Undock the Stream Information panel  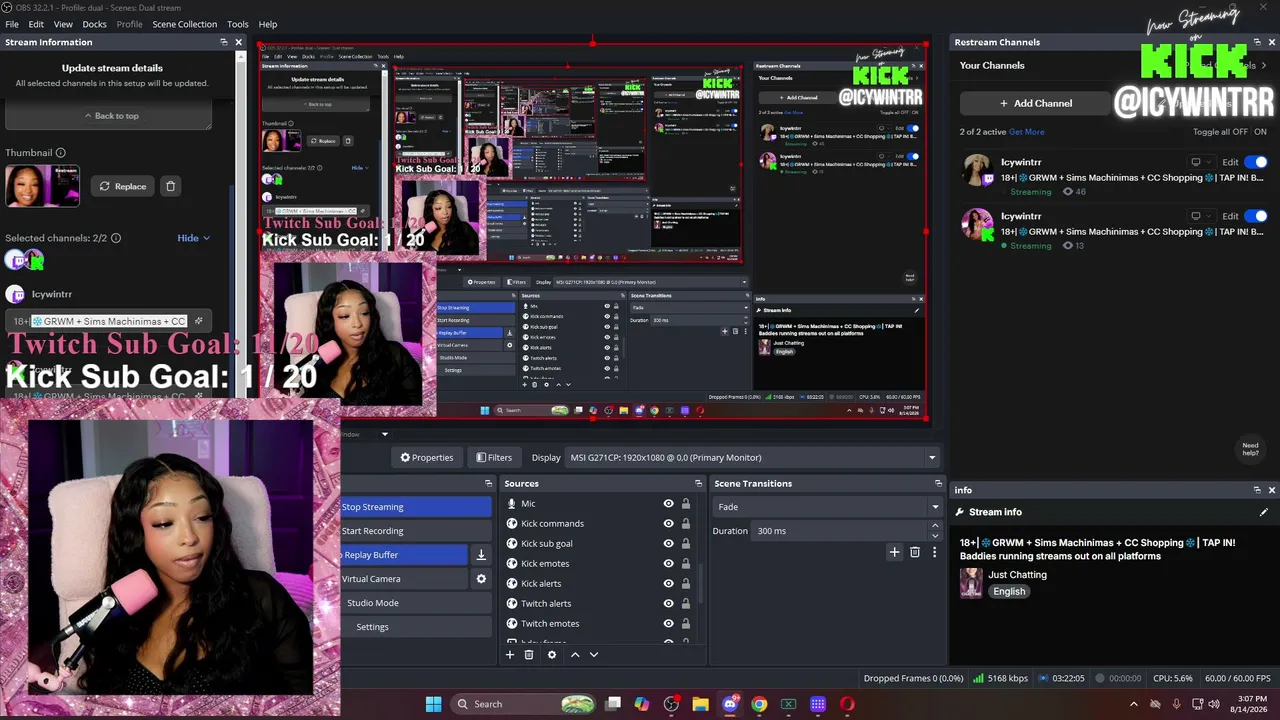[224, 42]
